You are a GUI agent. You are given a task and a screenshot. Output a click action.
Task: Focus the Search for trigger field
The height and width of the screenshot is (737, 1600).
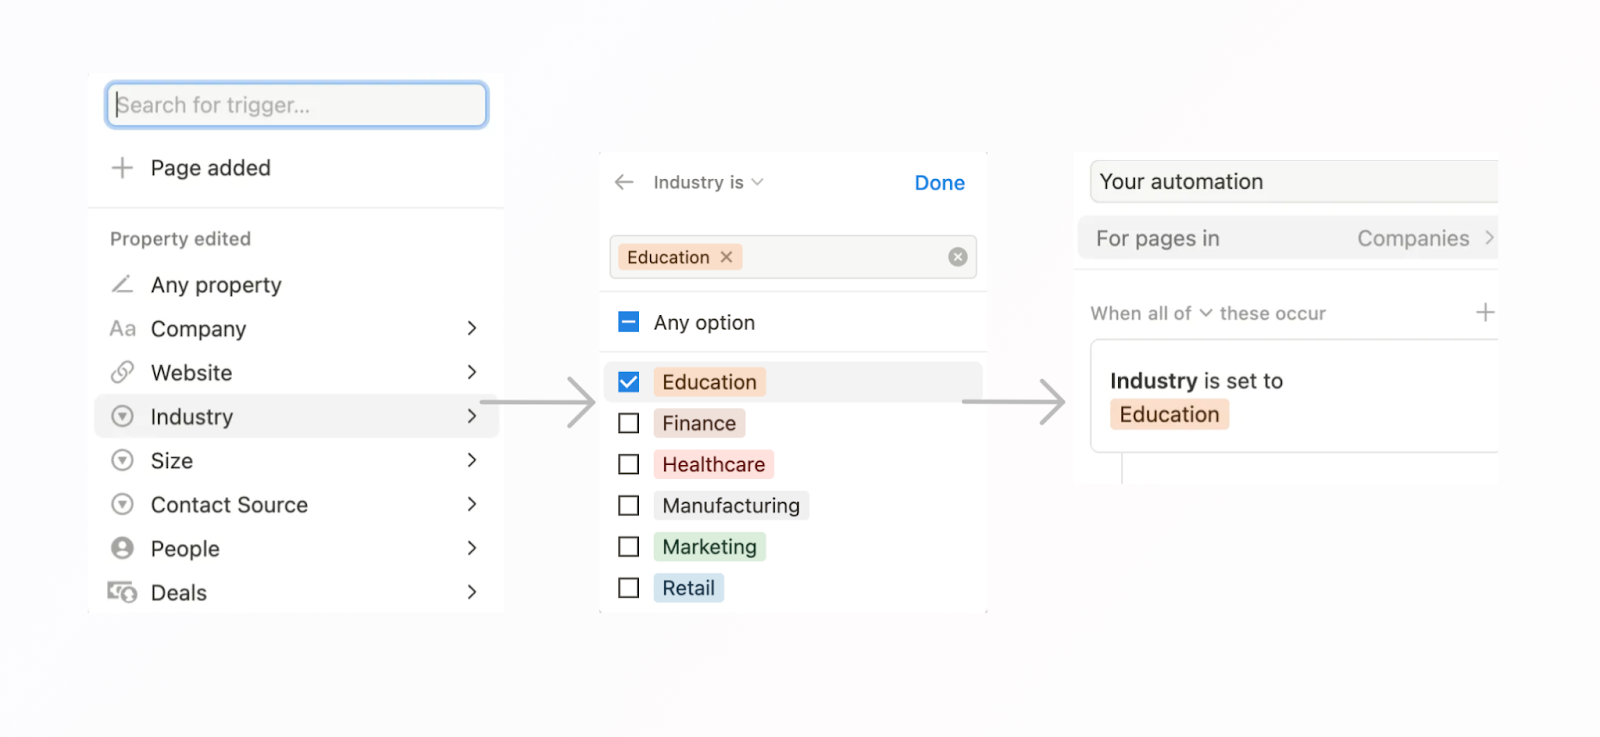(x=296, y=105)
